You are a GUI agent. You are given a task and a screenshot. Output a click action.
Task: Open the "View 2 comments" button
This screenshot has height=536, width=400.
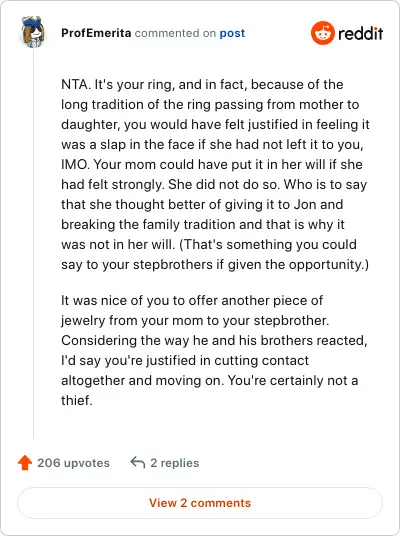pyautogui.click(x=200, y=503)
